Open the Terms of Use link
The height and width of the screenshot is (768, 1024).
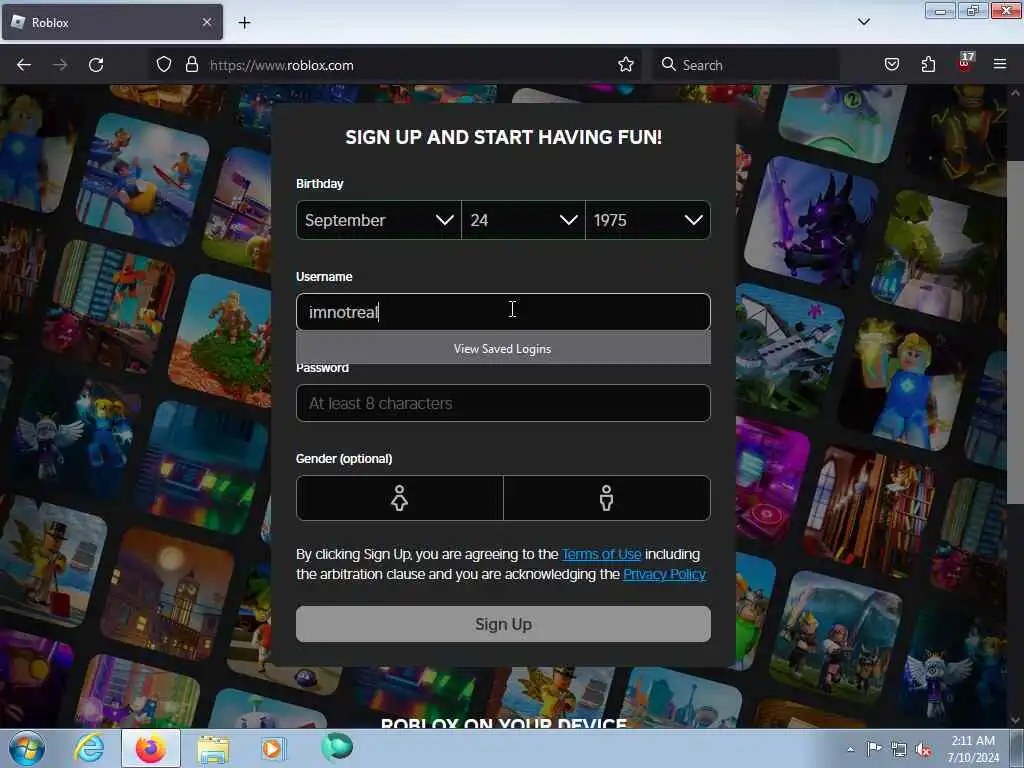[601, 554]
